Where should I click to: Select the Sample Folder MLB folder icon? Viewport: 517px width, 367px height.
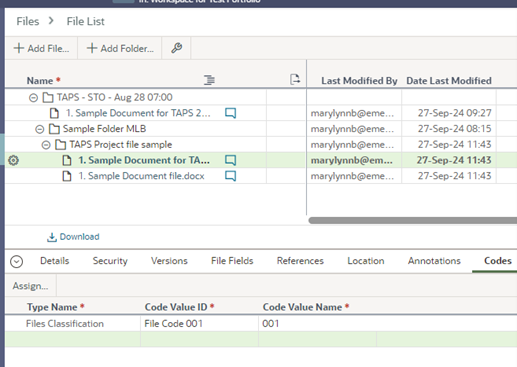(54, 129)
